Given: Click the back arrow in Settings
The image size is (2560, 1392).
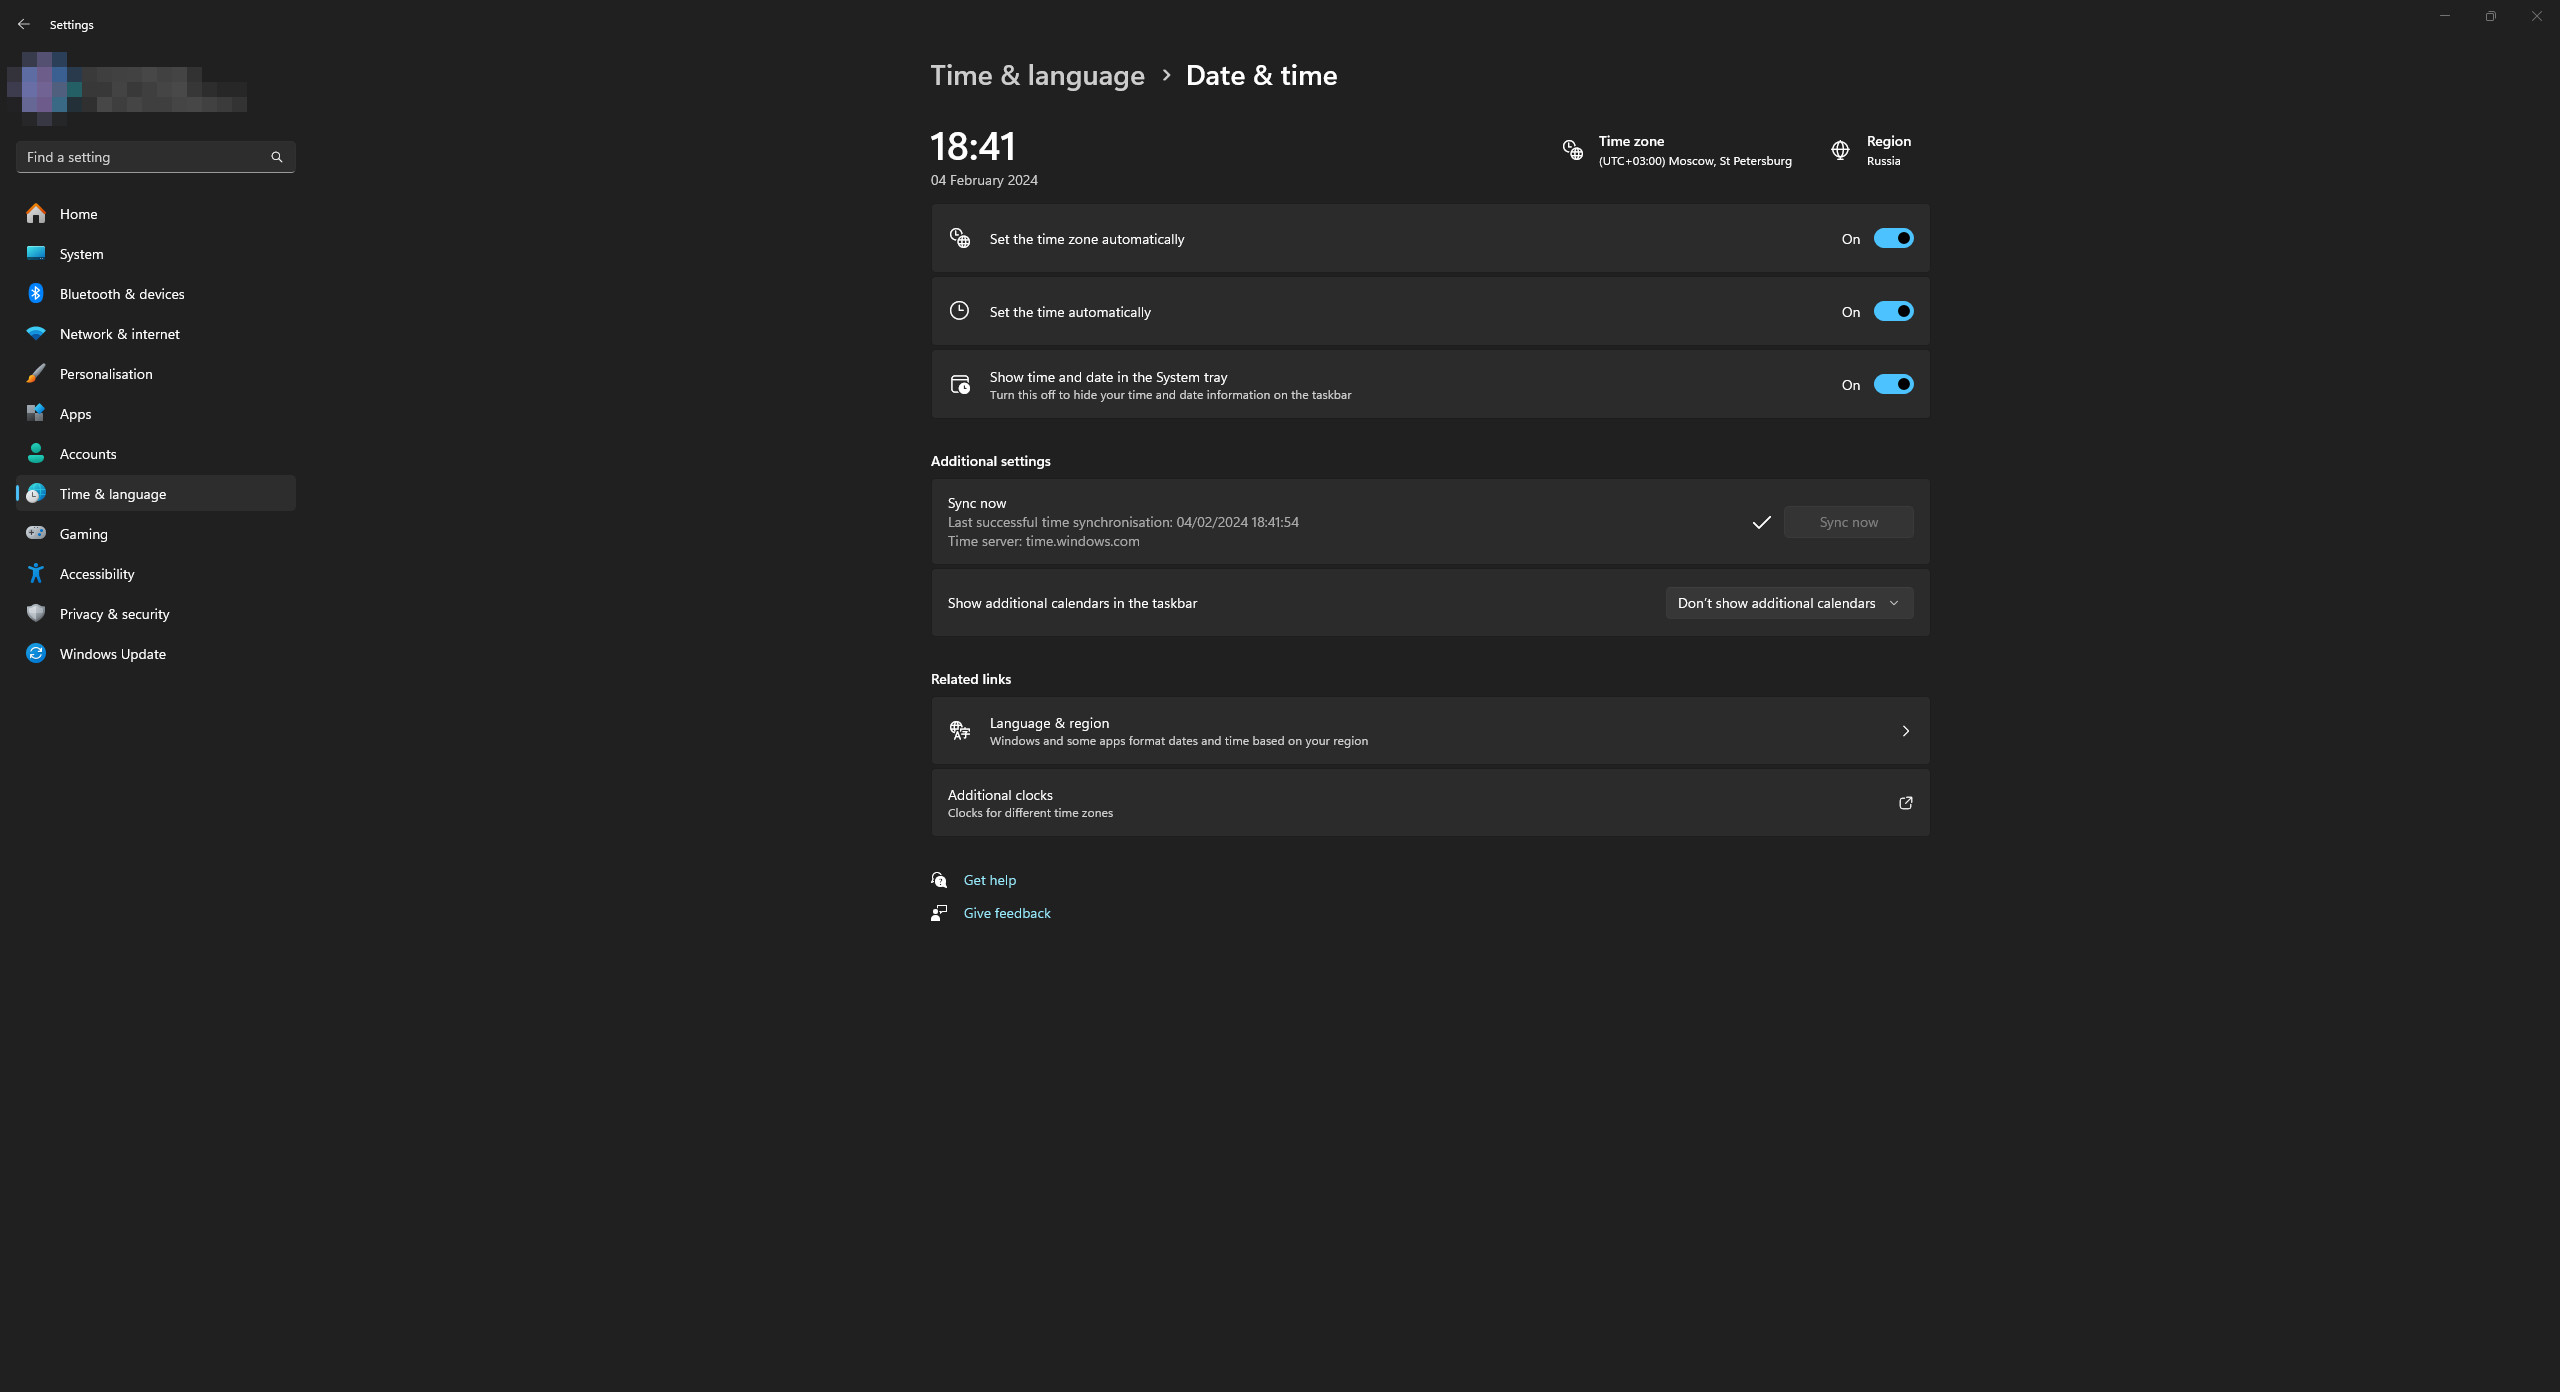Looking at the screenshot, I should [24, 24].
